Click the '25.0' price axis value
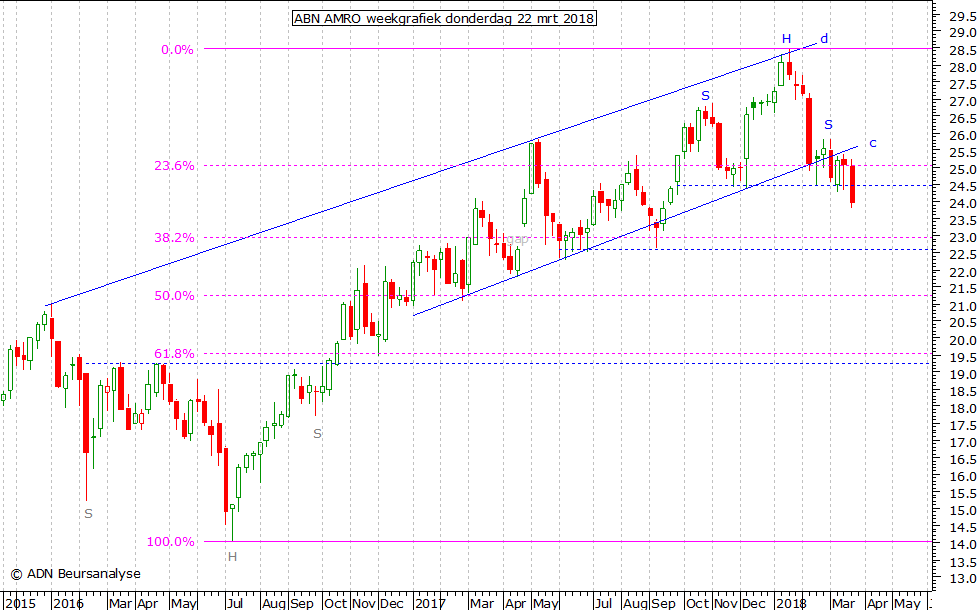The width and height of the screenshot is (980, 610). tap(963, 170)
